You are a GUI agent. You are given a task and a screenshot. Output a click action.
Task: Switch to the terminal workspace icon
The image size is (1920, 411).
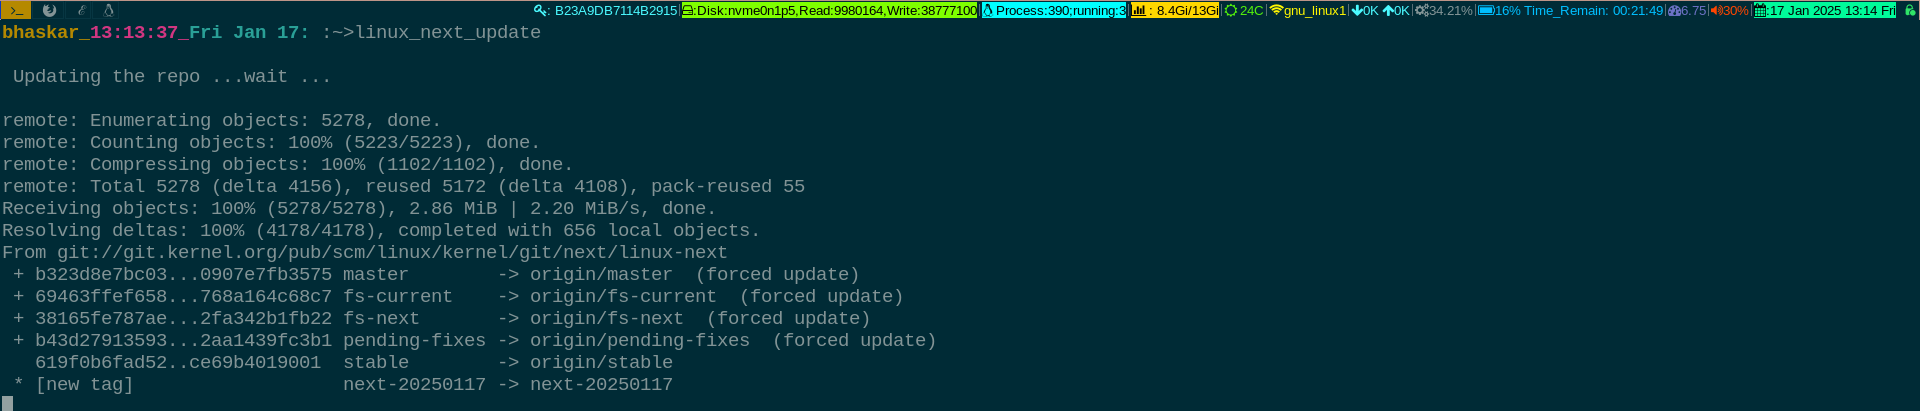click(16, 10)
